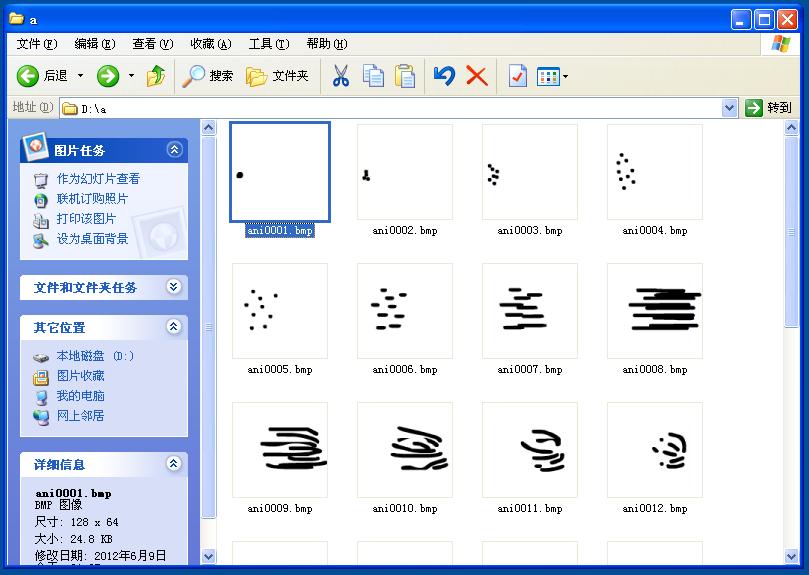
Task: Click 设为桌面背景 link
Action: click(x=92, y=238)
